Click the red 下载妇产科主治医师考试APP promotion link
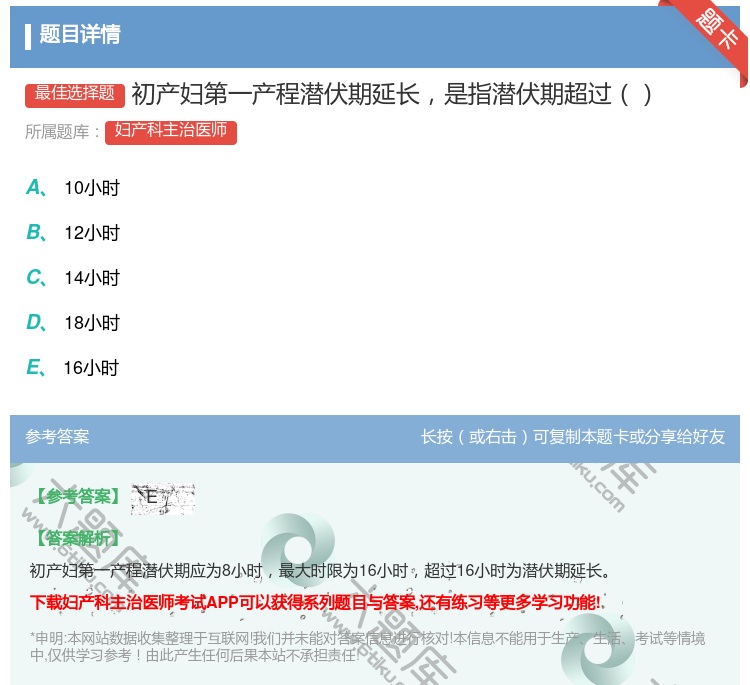 (x=315, y=602)
